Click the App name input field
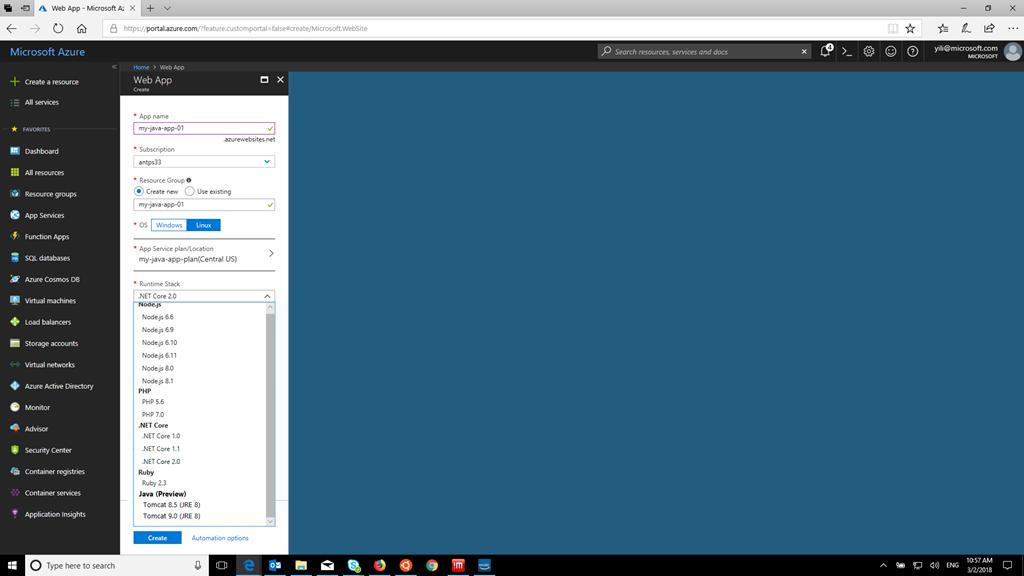Image resolution: width=1024 pixels, height=576 pixels. 204,128
